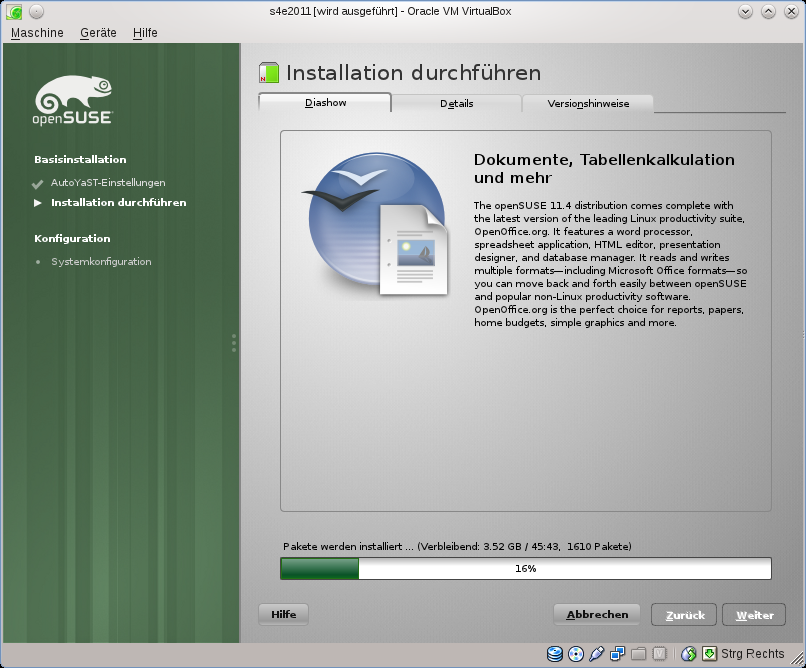Image resolution: width=806 pixels, height=668 pixels.
Task: Switch to the Details tab
Action: [x=456, y=103]
